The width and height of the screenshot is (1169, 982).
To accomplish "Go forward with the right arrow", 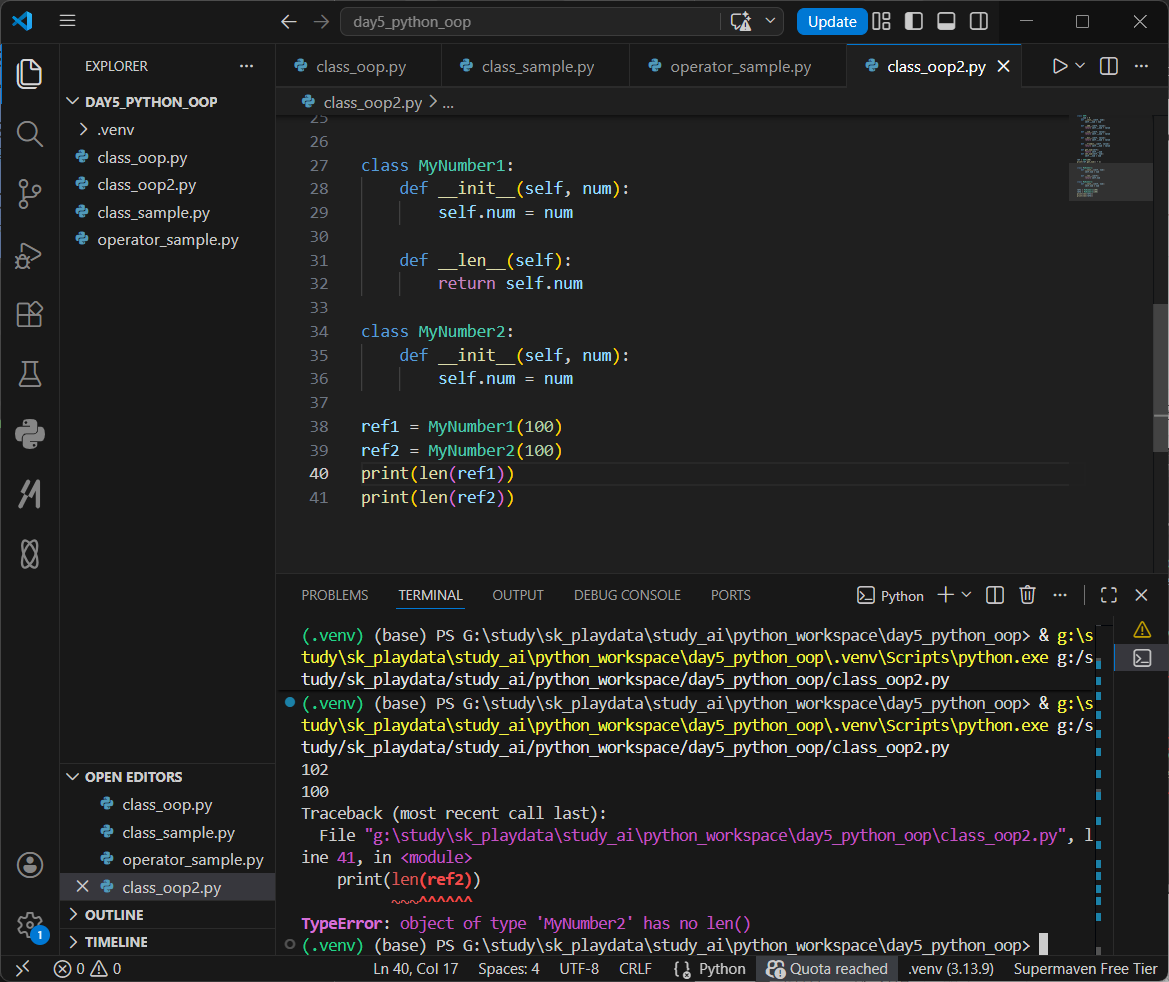I will tap(321, 22).
